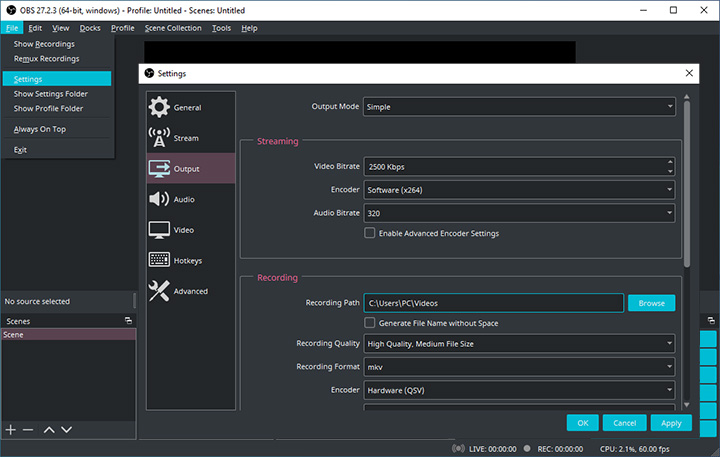Apply the settings changes
The width and height of the screenshot is (720, 457).
tap(670, 423)
